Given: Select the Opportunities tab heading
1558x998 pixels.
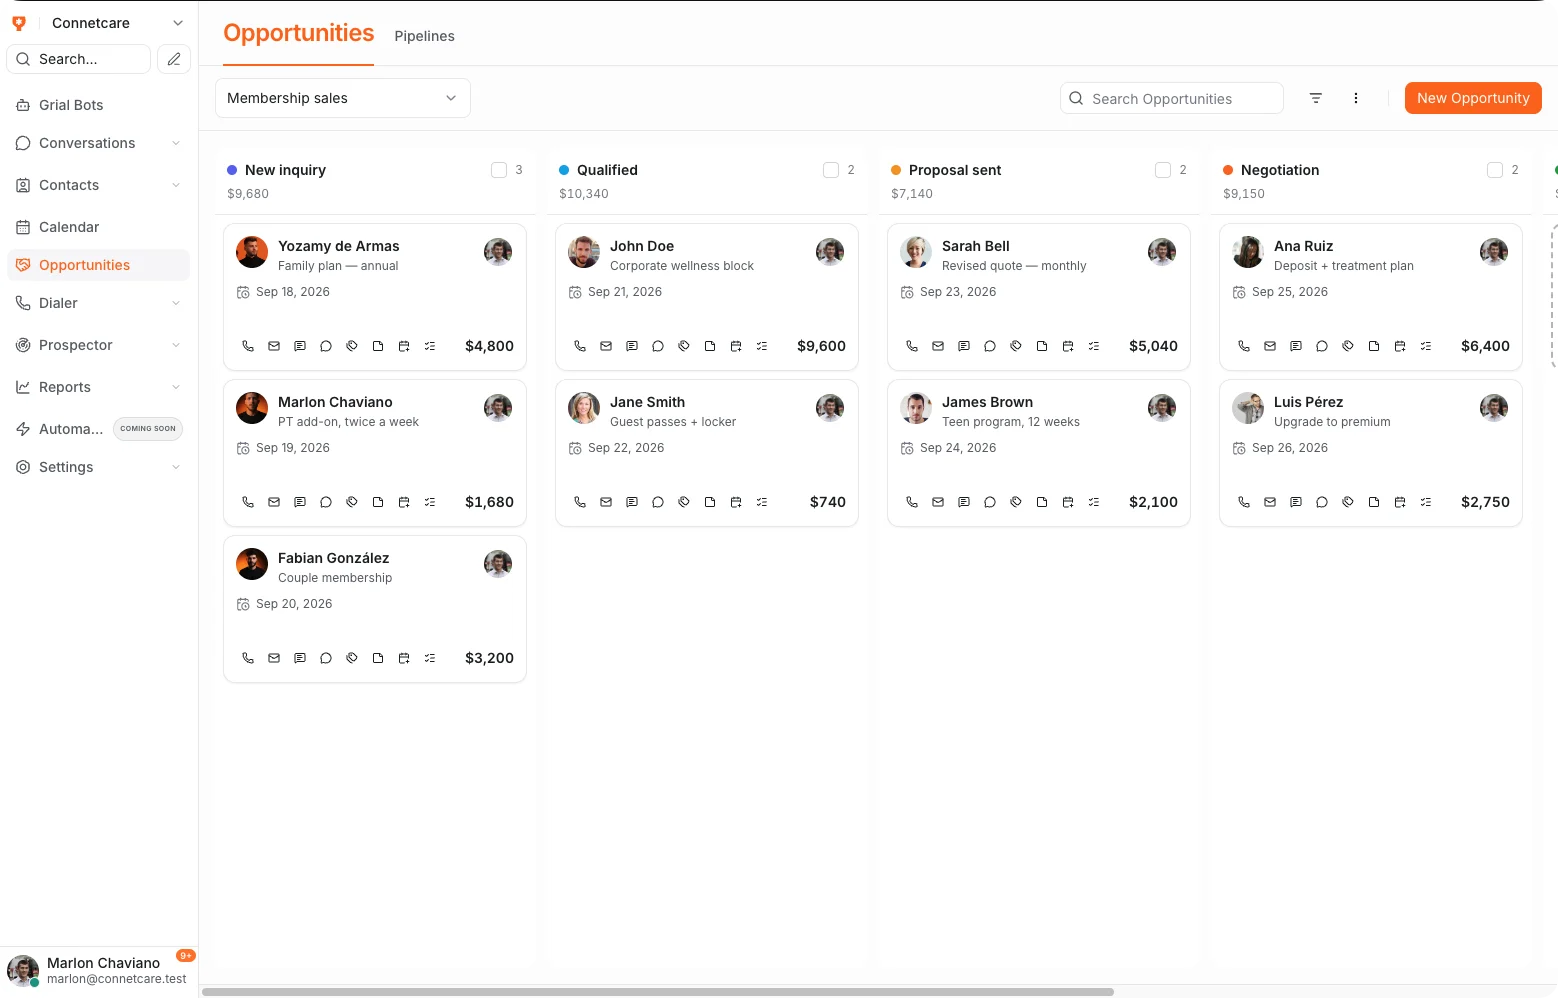Looking at the screenshot, I should coord(299,33).
